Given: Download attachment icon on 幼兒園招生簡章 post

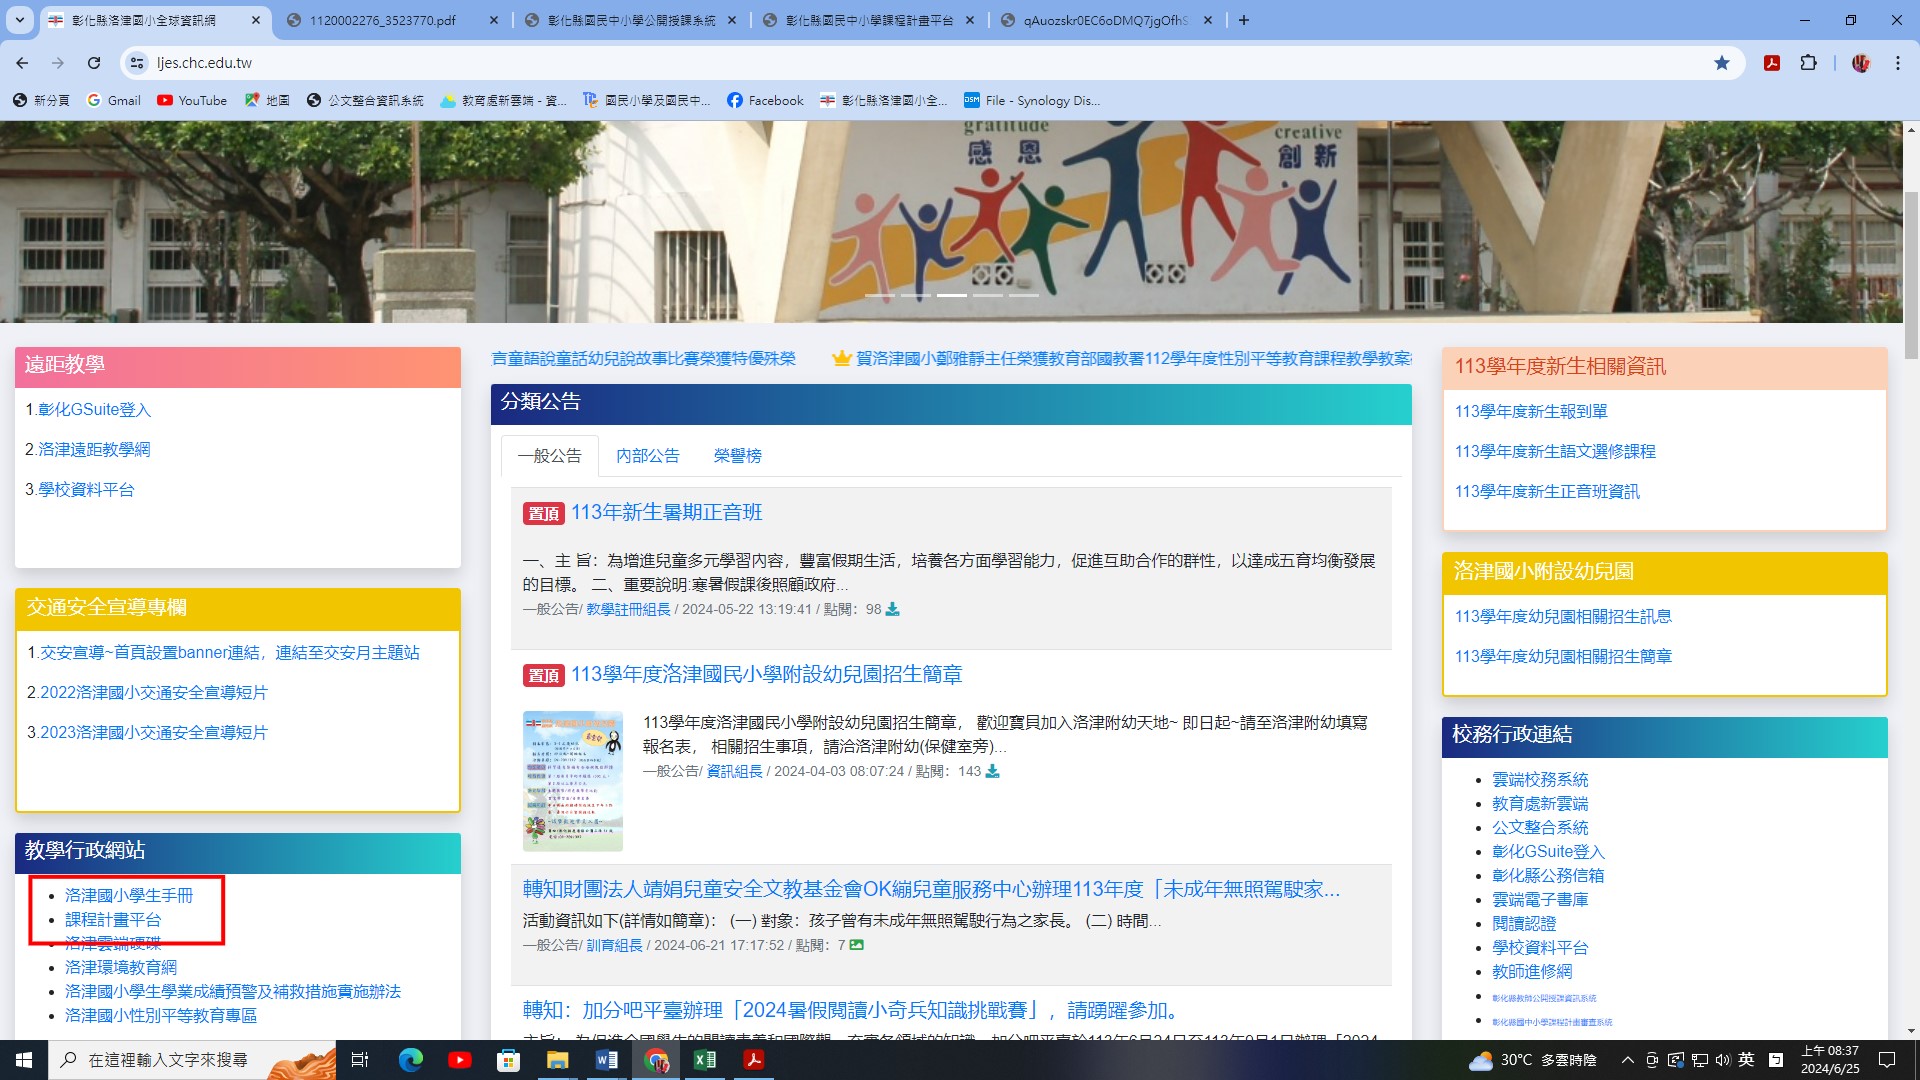Looking at the screenshot, I should click(x=992, y=771).
